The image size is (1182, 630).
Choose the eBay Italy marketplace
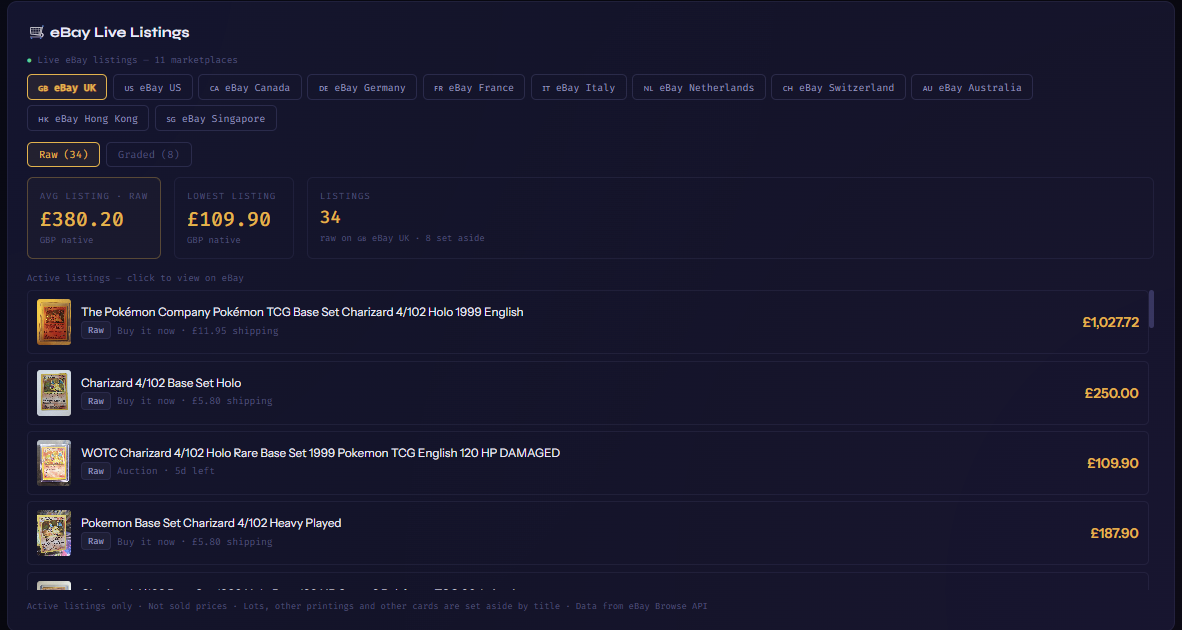579,87
